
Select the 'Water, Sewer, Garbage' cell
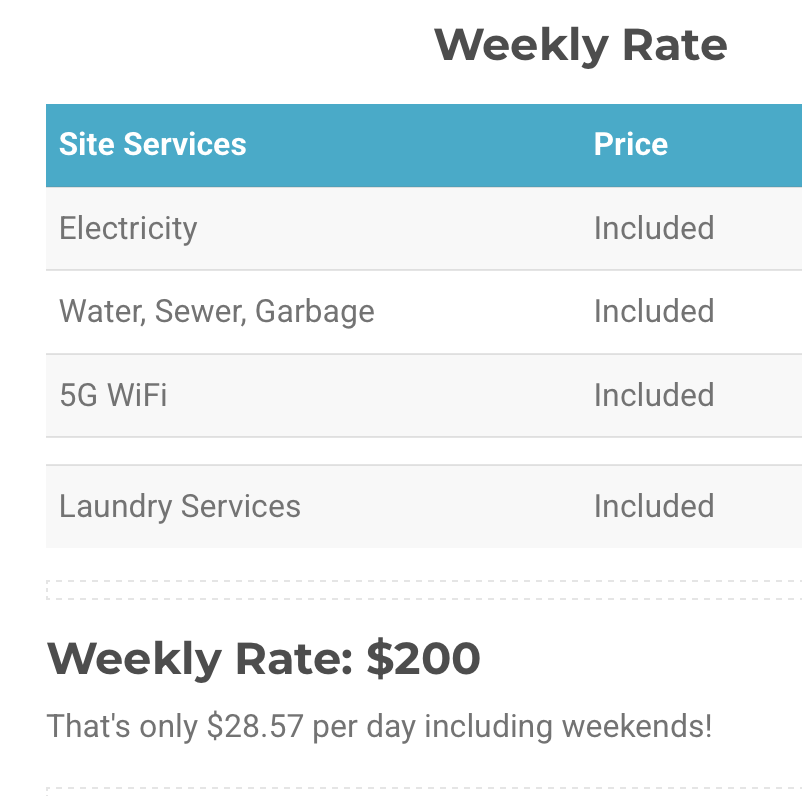tap(217, 311)
